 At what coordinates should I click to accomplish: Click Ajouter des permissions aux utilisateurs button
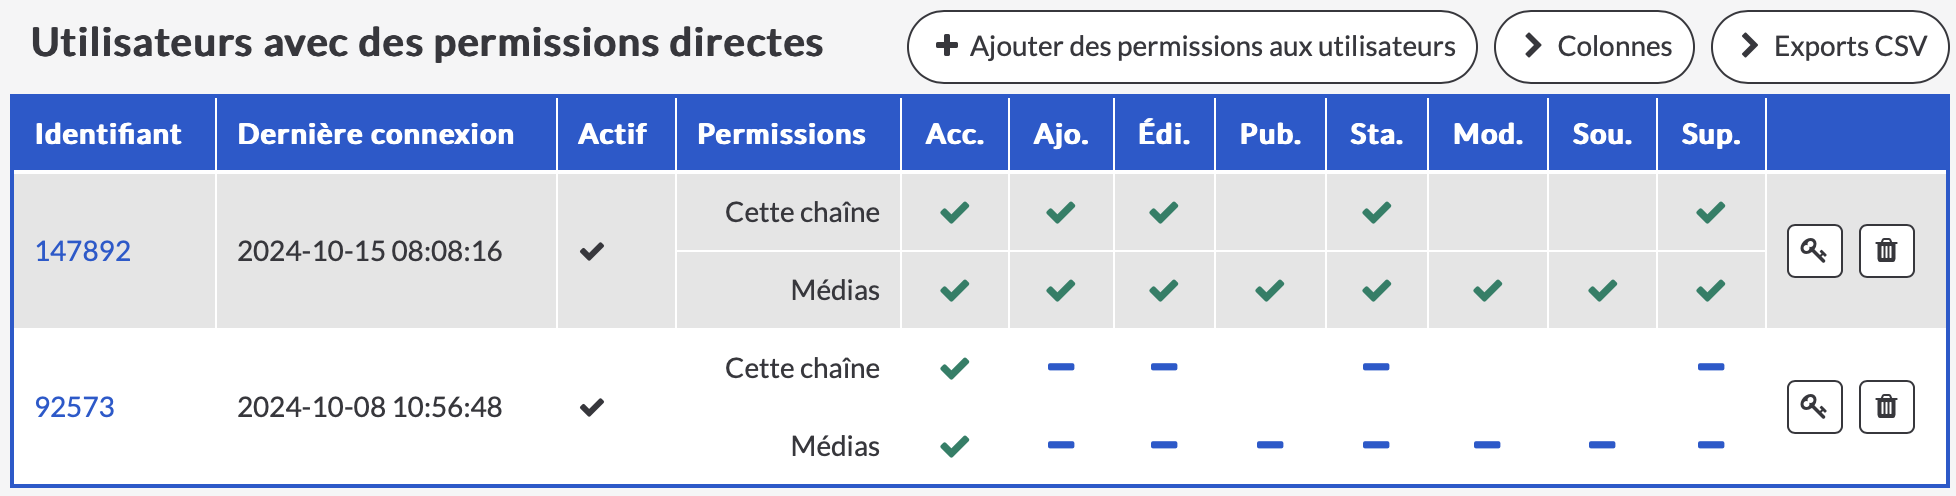(x=1211, y=46)
